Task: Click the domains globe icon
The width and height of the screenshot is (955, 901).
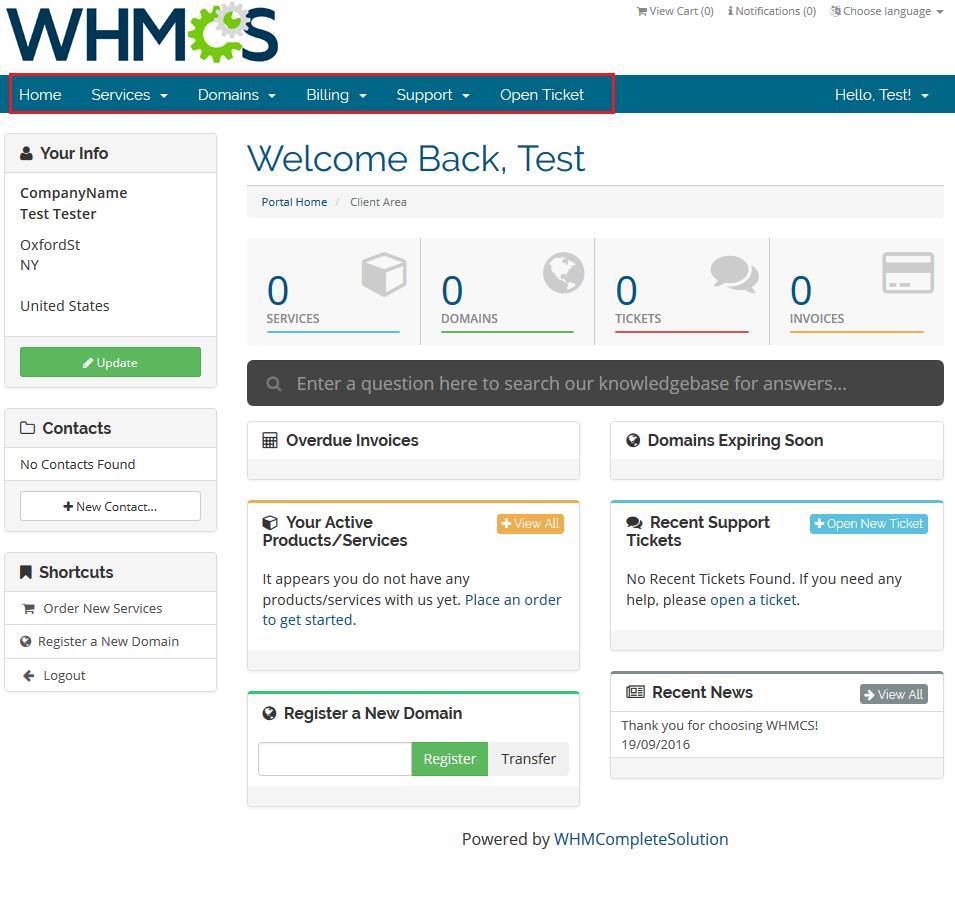Action: [x=563, y=273]
